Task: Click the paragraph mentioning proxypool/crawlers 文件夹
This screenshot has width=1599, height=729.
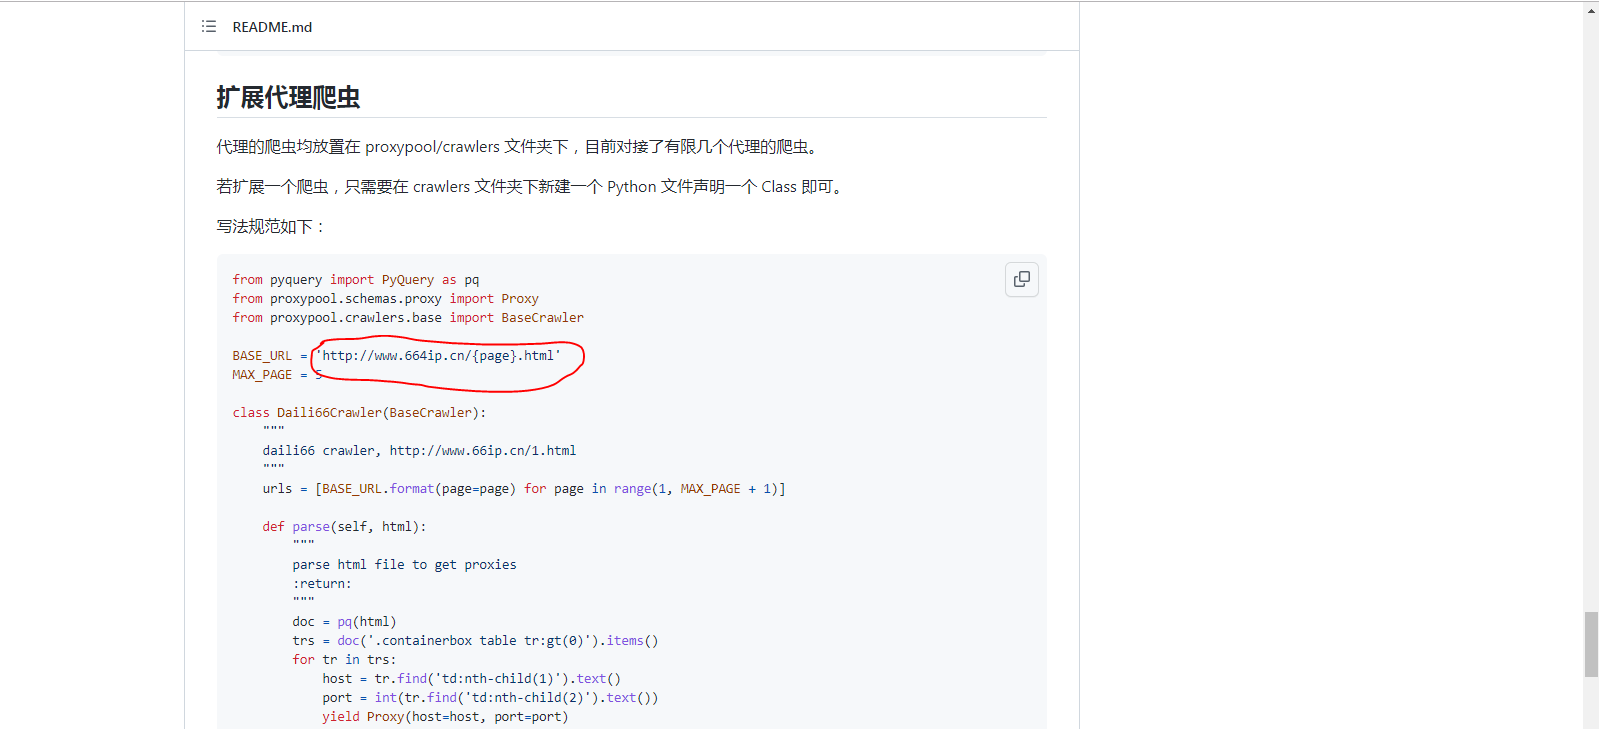Action: 520,147
